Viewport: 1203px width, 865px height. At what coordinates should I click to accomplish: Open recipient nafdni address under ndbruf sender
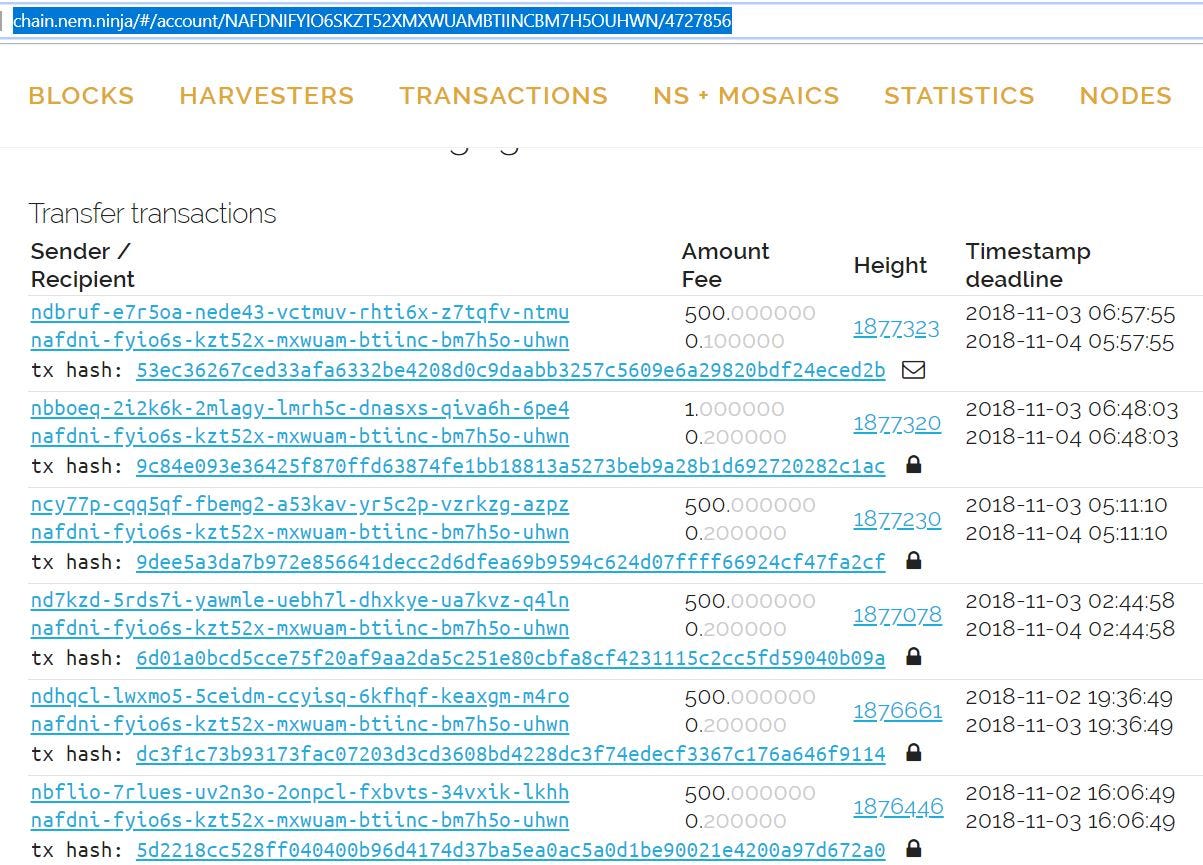(x=300, y=340)
